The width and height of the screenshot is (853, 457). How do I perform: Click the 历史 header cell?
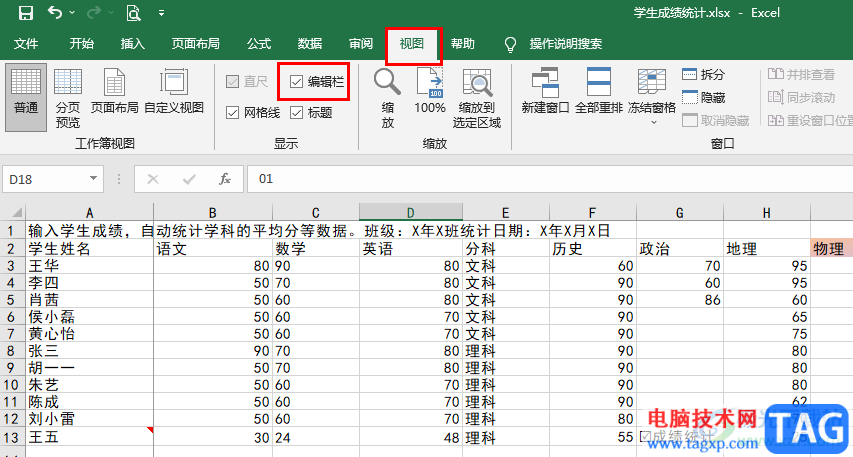[x=593, y=249]
